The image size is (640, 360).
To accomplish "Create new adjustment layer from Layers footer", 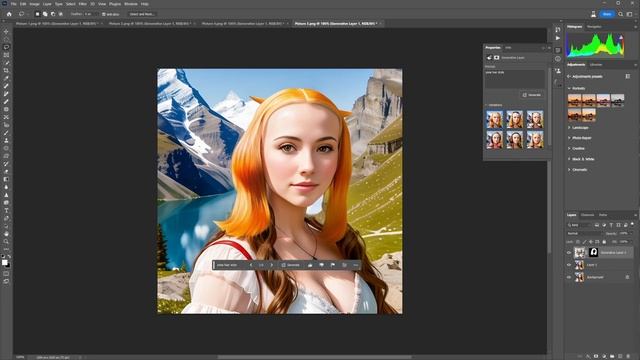I will 604,356.
